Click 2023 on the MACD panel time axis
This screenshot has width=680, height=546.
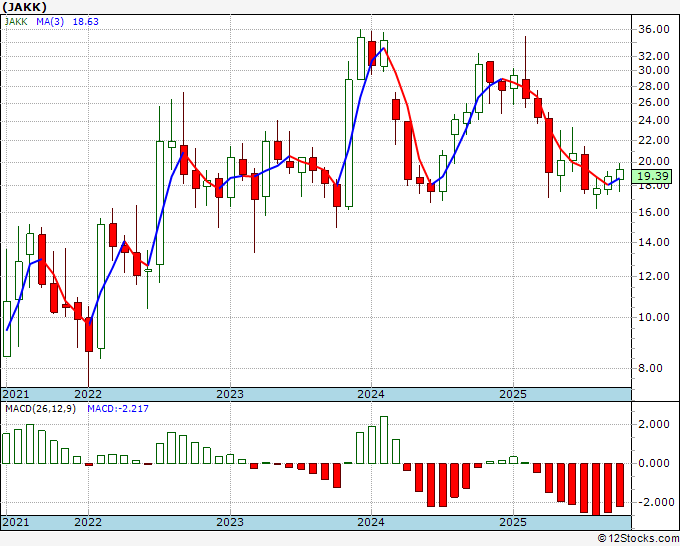[230, 522]
